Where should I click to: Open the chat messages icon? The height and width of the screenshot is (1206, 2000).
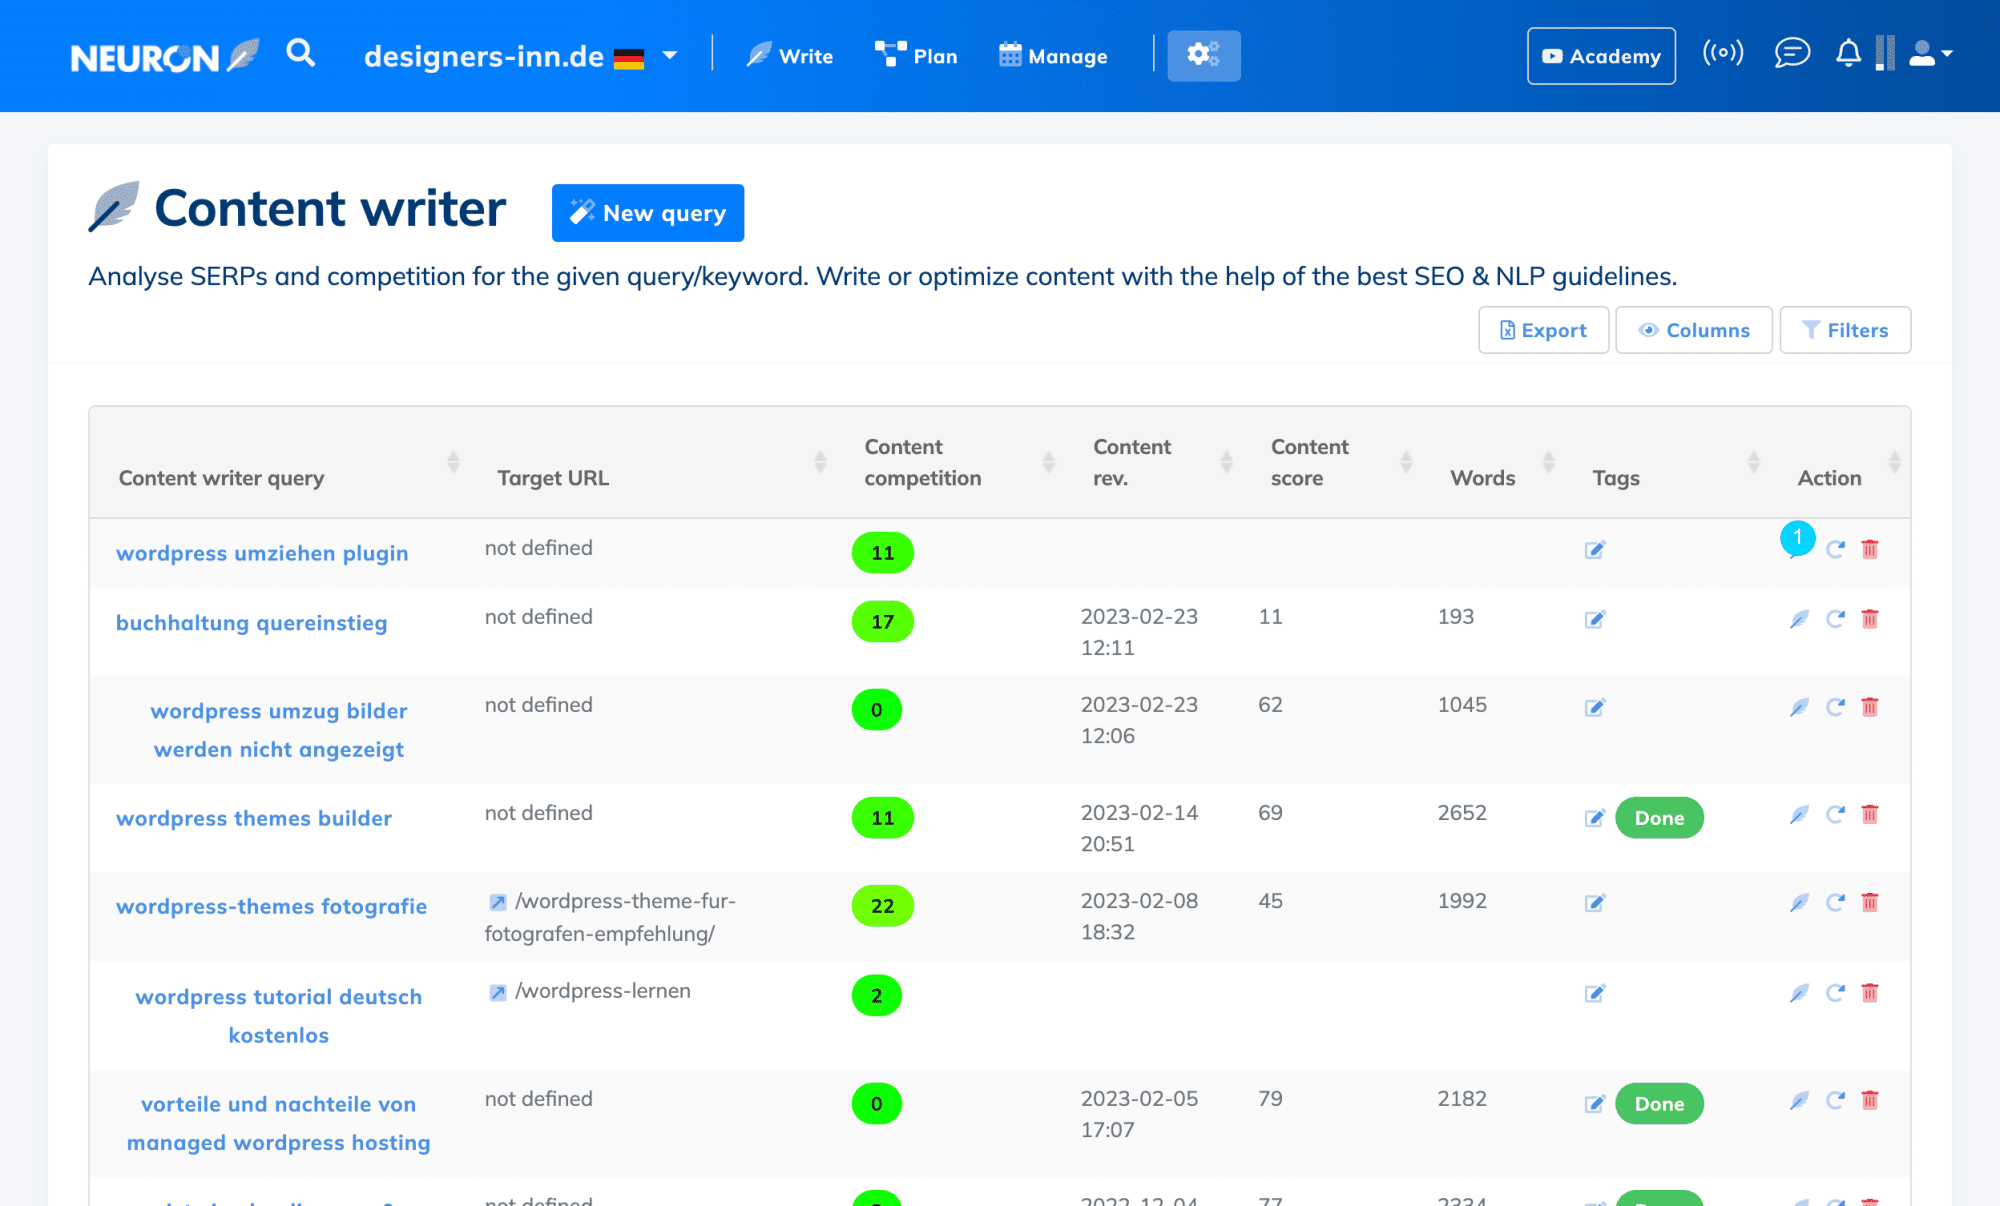[1792, 53]
